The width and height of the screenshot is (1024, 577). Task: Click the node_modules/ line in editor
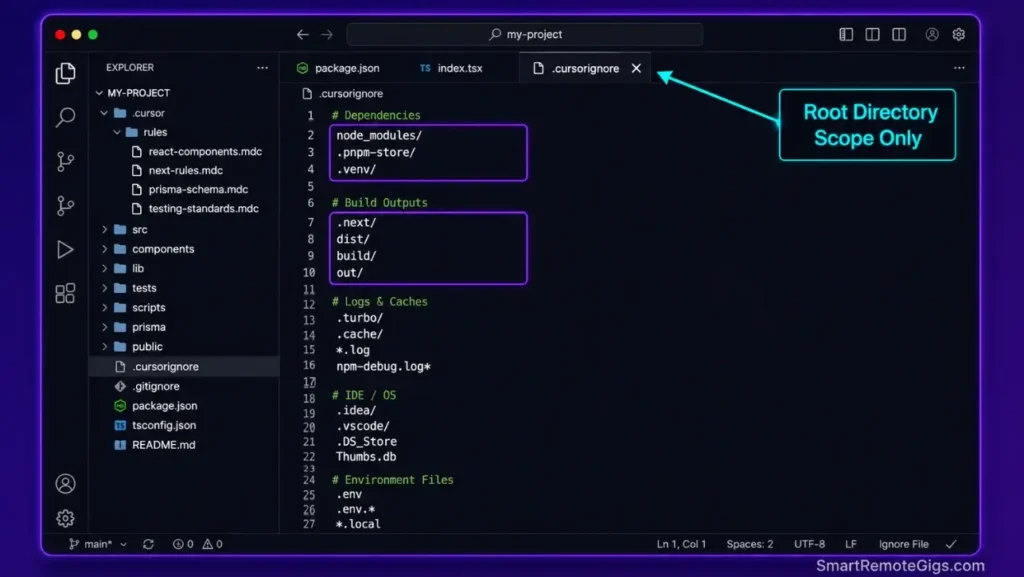click(379, 136)
